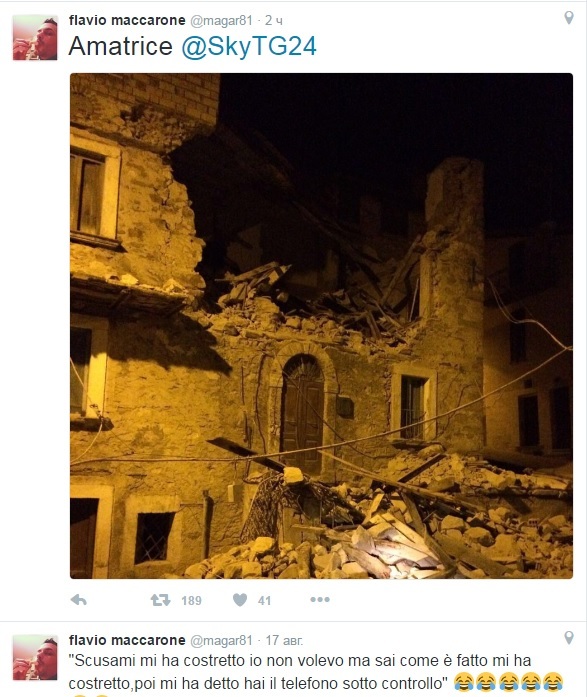Click location pin on the Amatrice tweet
This screenshot has width=587, height=697.
coord(569,18)
